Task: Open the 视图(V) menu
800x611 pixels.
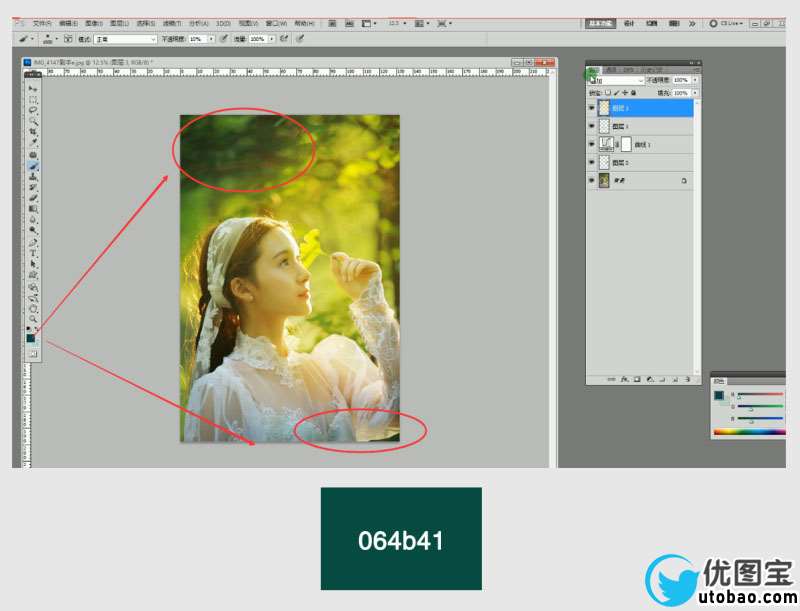Action: pos(249,23)
